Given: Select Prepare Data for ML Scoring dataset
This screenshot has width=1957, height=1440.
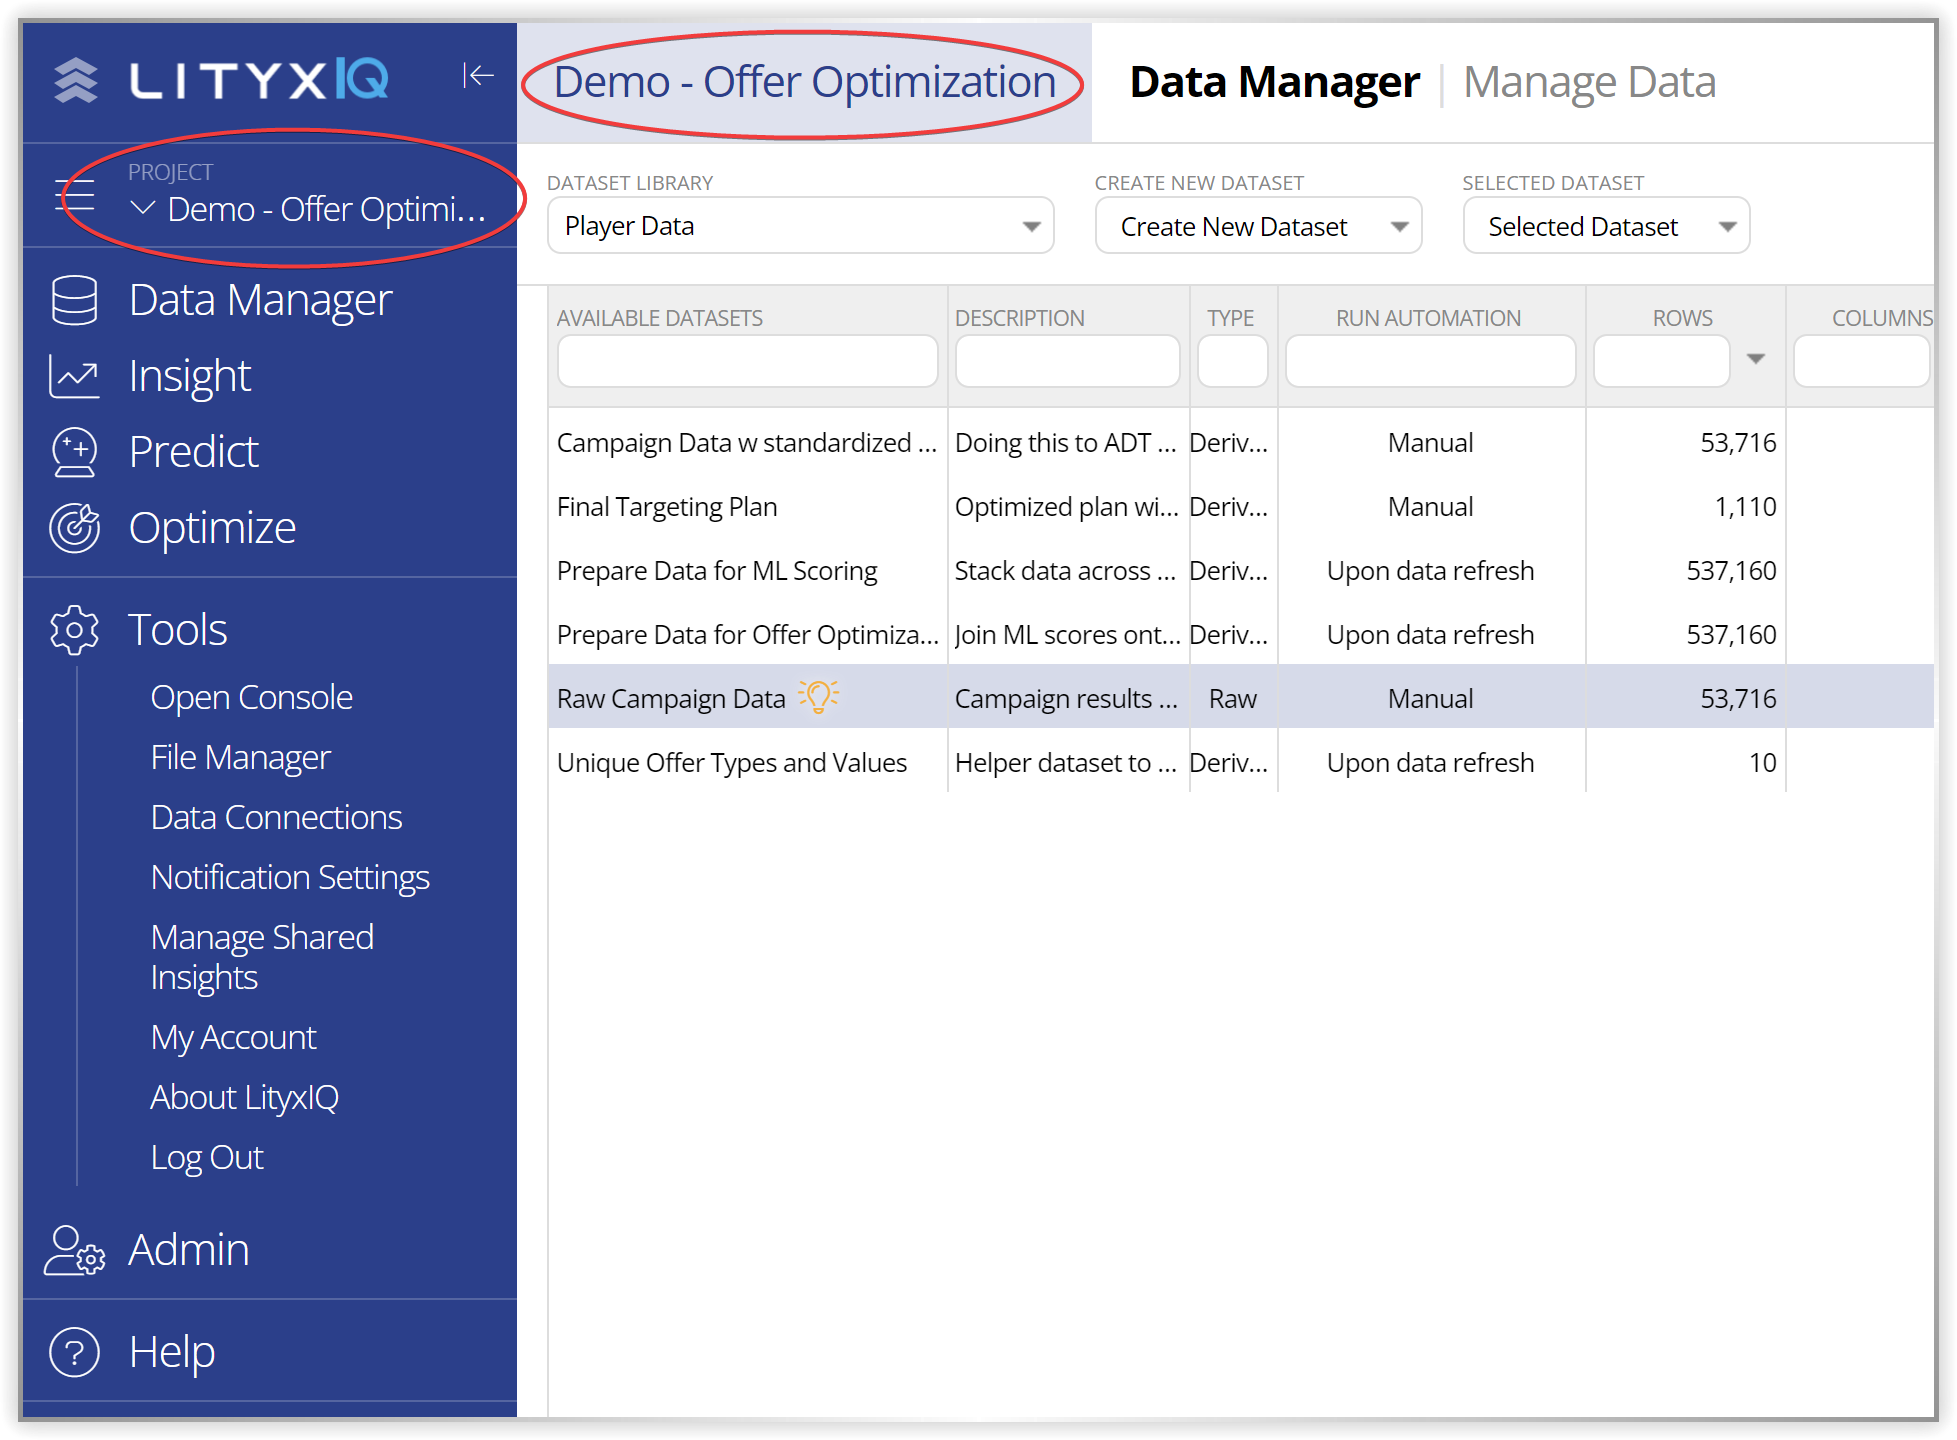Looking at the screenshot, I should click(x=1240, y=570).
